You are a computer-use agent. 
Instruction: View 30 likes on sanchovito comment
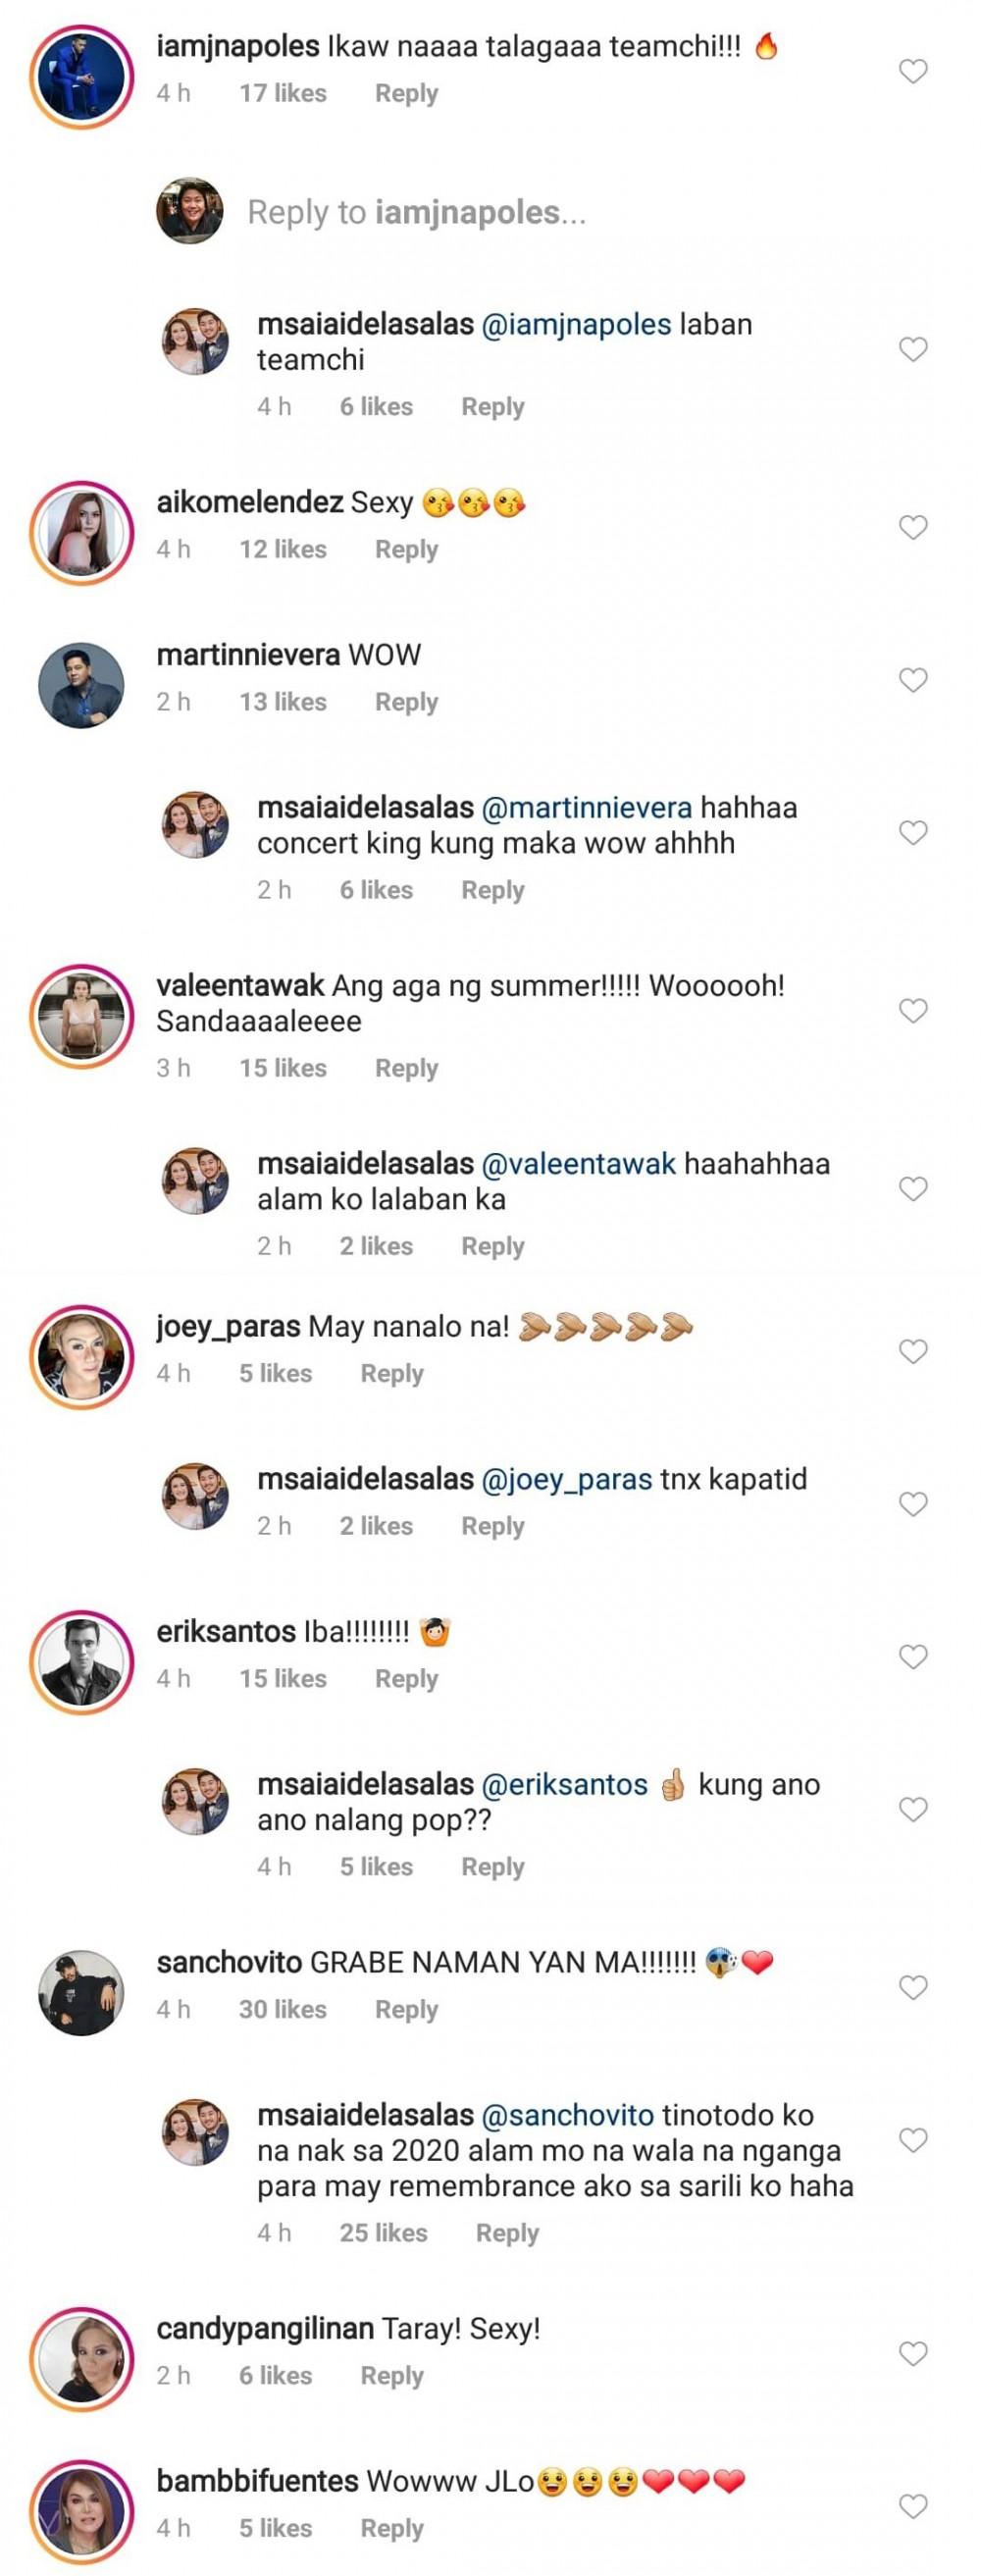(x=282, y=2009)
